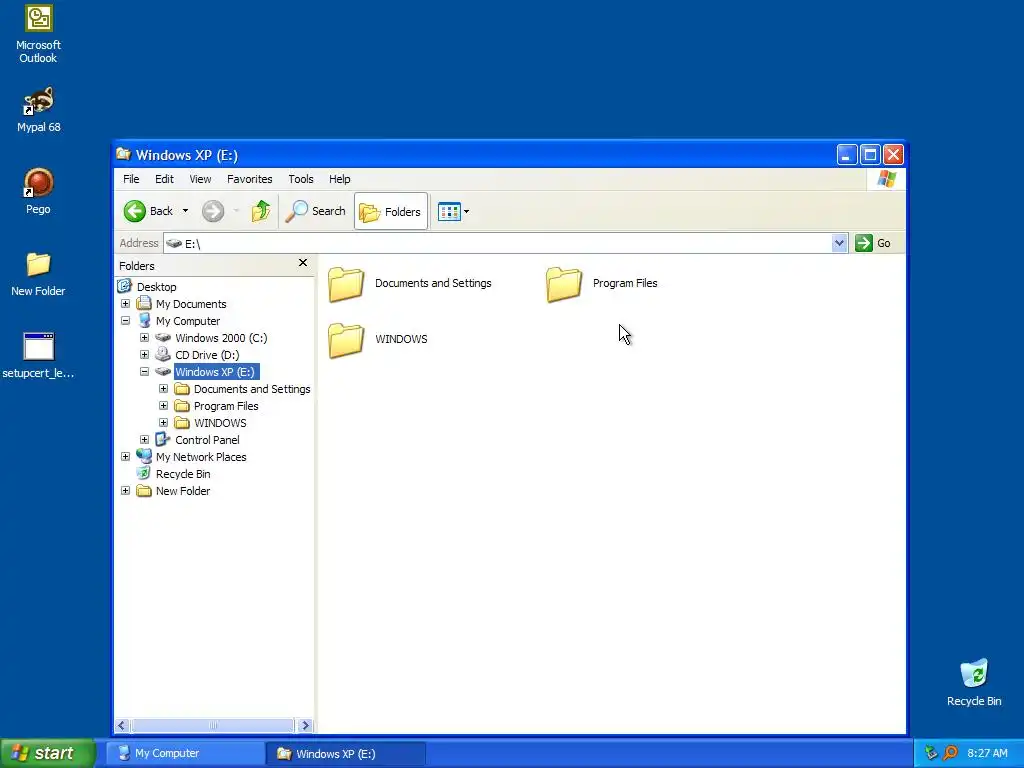Open Back history dropdown arrow
This screenshot has height=768, width=1024.
pos(185,211)
